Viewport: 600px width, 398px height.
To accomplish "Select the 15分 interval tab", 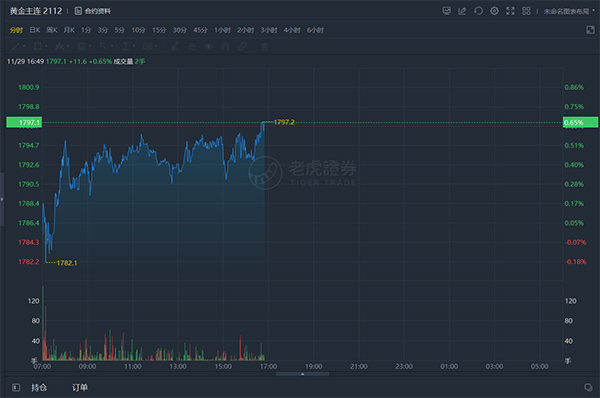I will 159,30.
